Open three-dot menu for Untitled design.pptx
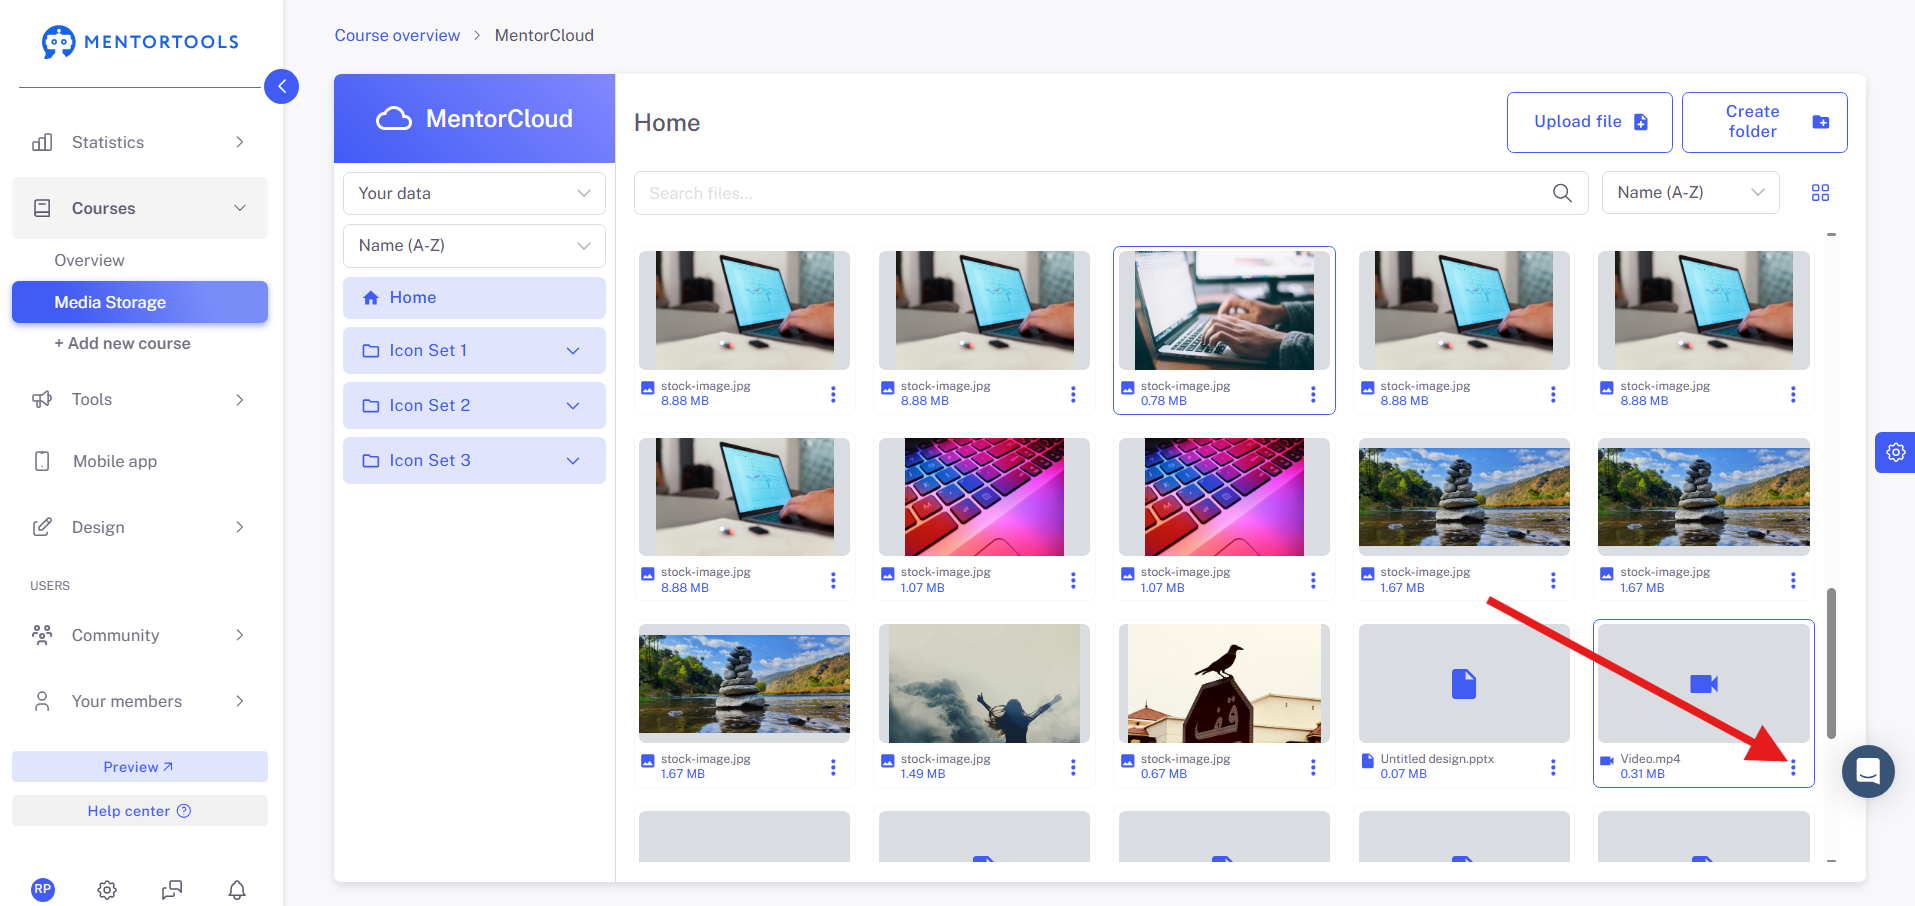The height and width of the screenshot is (906, 1915). pyautogui.click(x=1553, y=767)
